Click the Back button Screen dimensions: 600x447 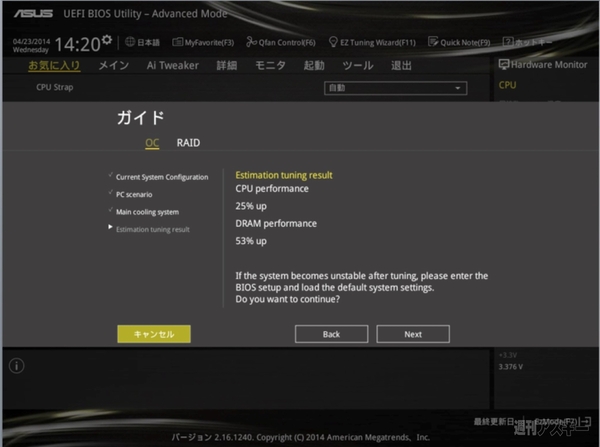point(331,334)
